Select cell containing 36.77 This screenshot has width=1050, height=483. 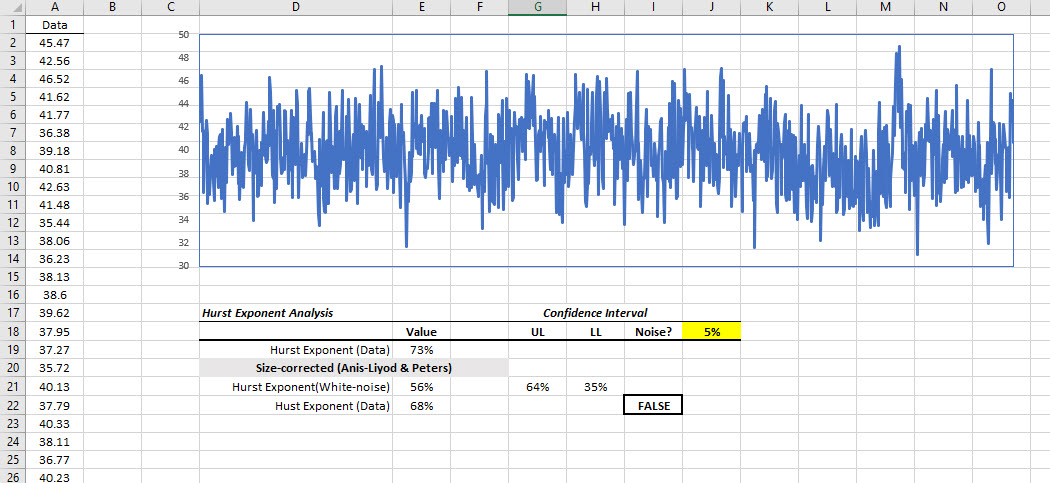point(54,460)
